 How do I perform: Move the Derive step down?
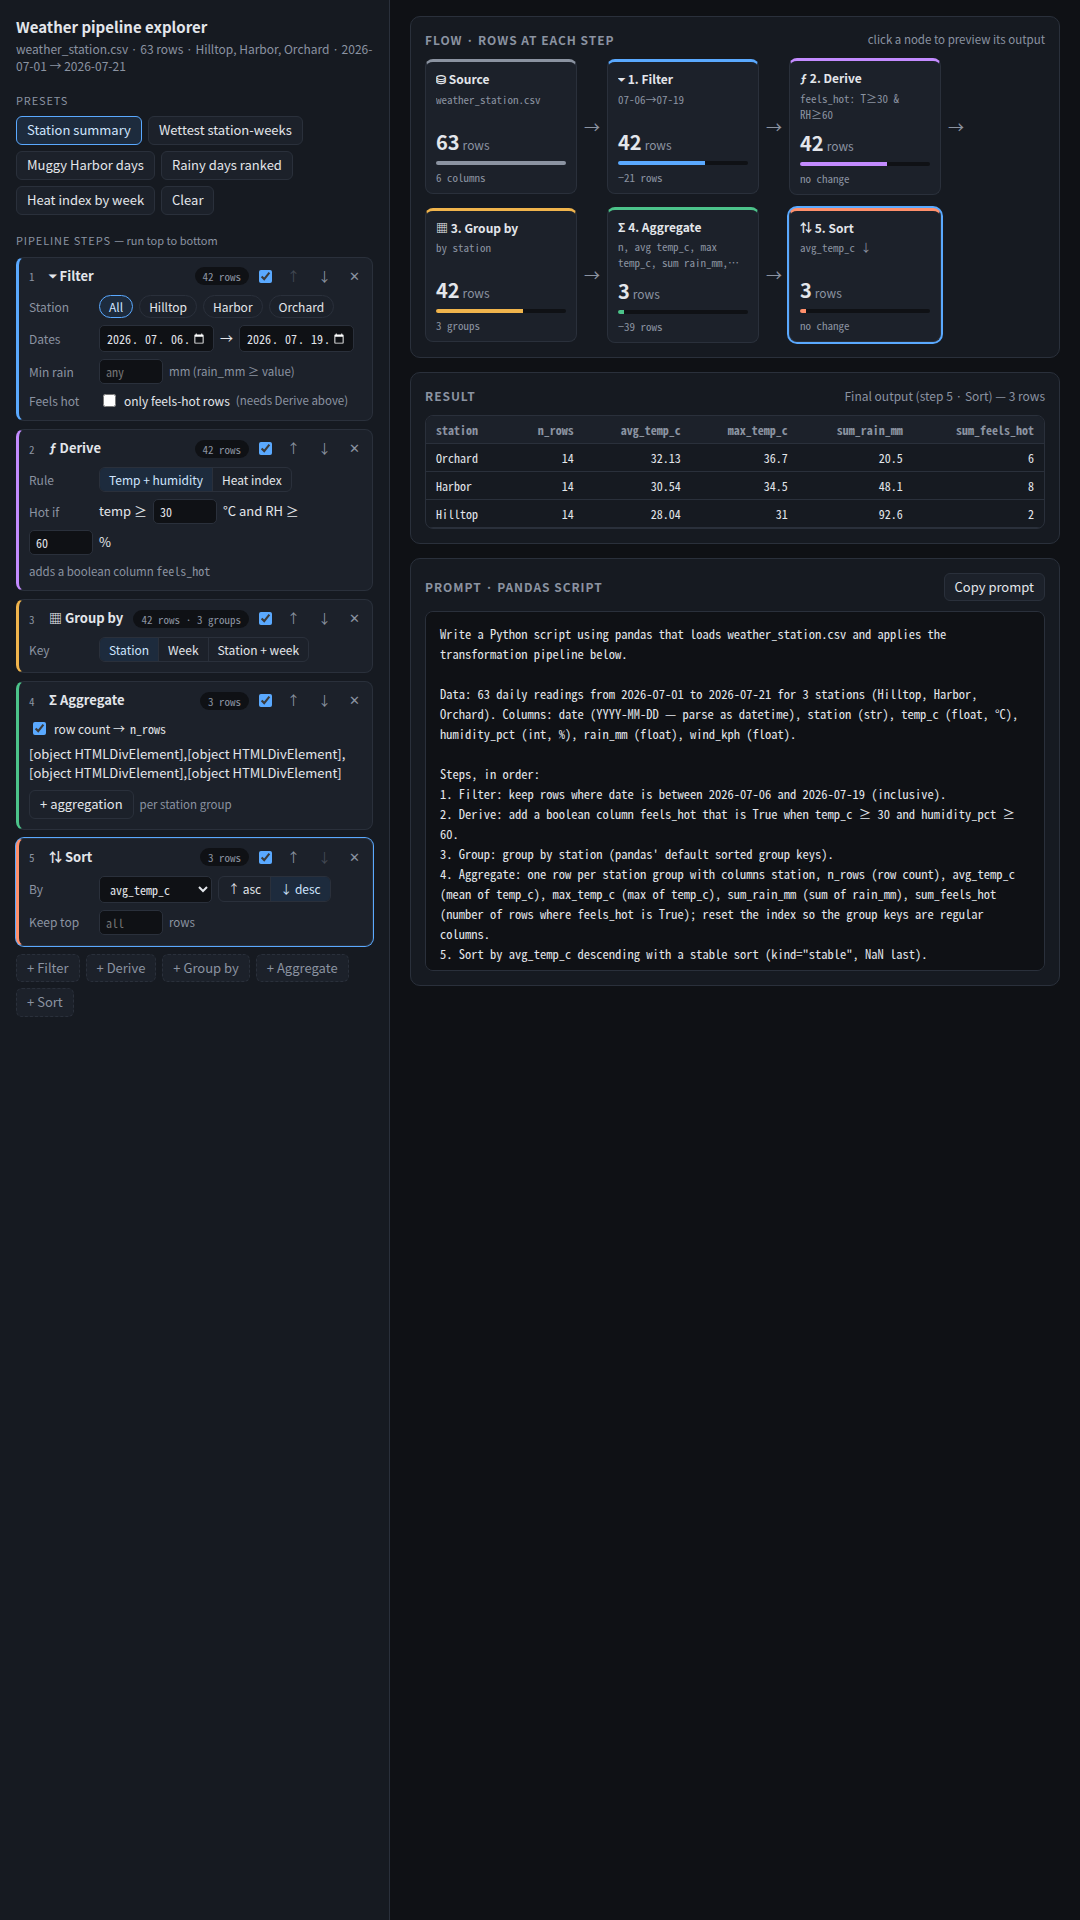point(324,449)
